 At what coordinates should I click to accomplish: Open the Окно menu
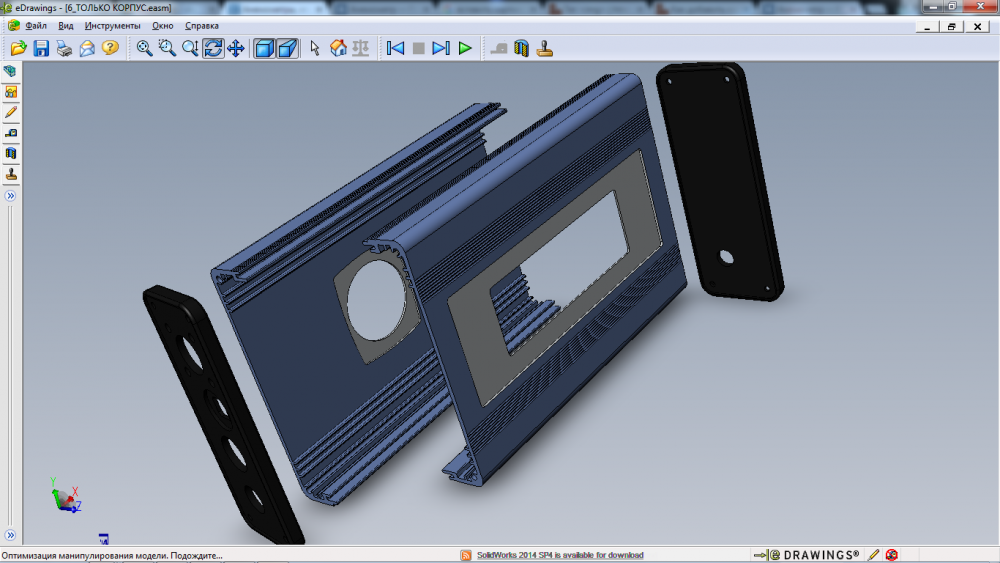tap(163, 26)
